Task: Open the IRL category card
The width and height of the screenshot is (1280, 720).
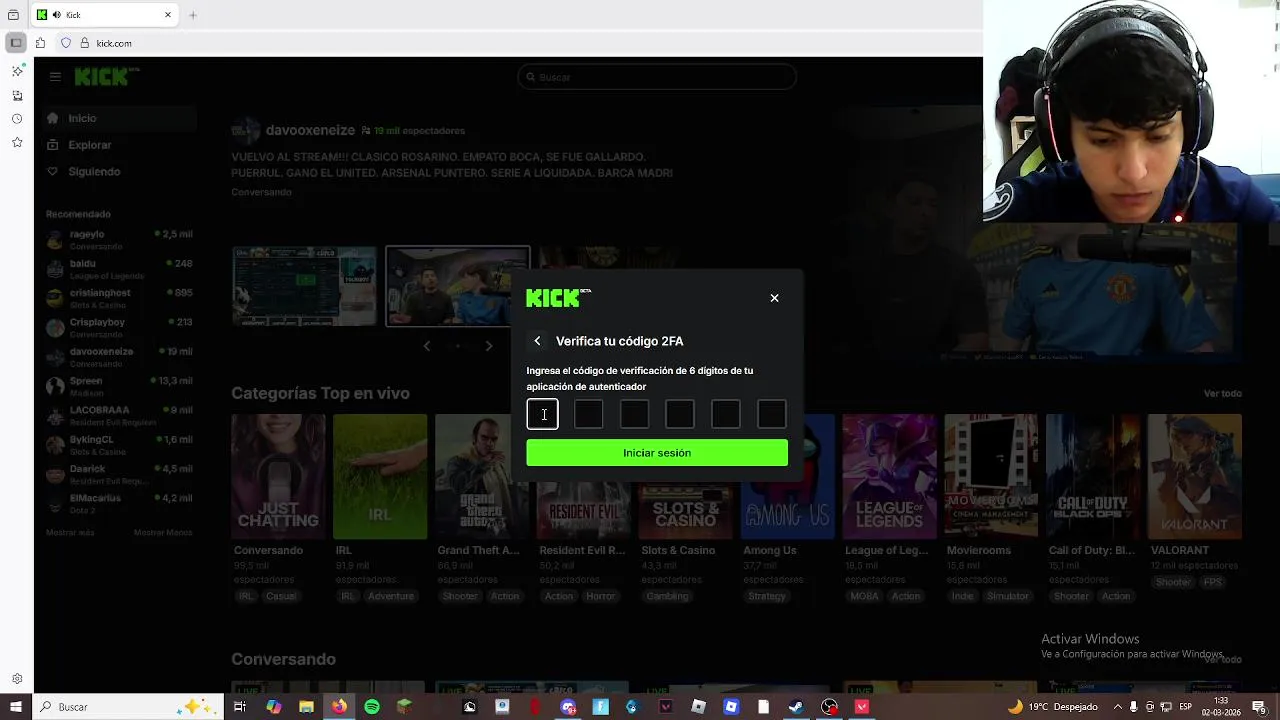Action: (380, 477)
